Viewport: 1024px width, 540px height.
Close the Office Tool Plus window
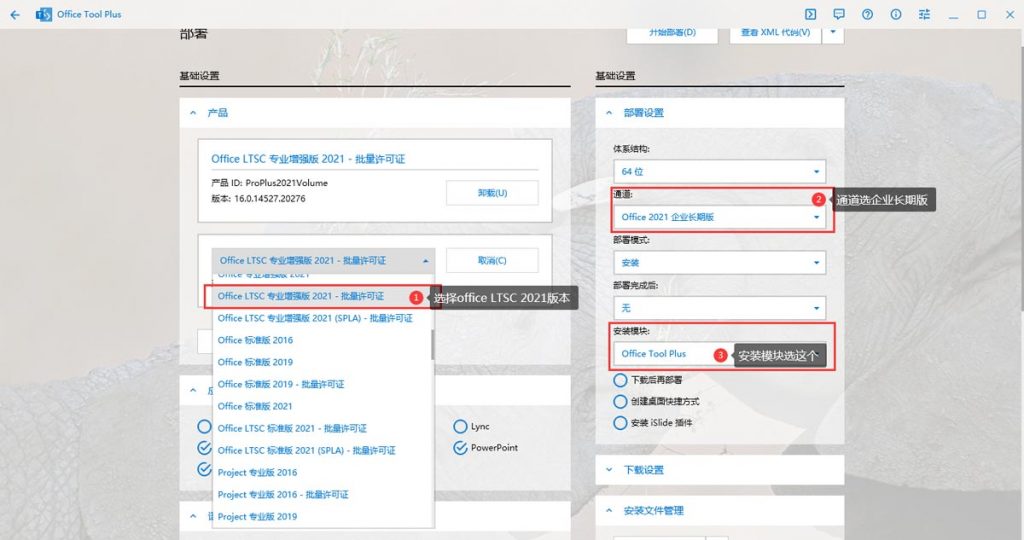point(1010,14)
